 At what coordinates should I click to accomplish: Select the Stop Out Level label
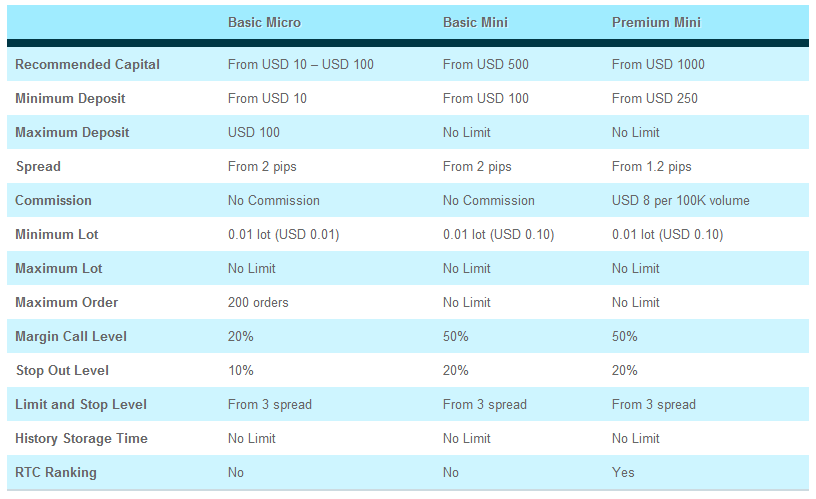click(x=62, y=370)
